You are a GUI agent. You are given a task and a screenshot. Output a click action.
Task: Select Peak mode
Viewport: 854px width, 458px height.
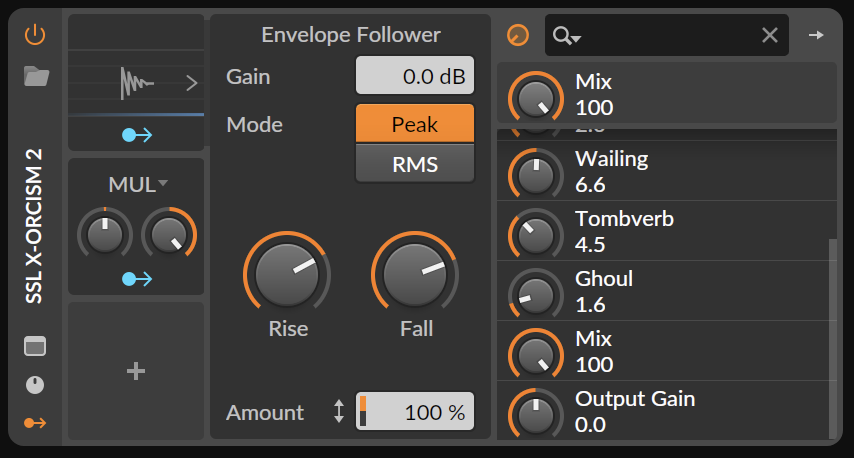[x=414, y=125]
